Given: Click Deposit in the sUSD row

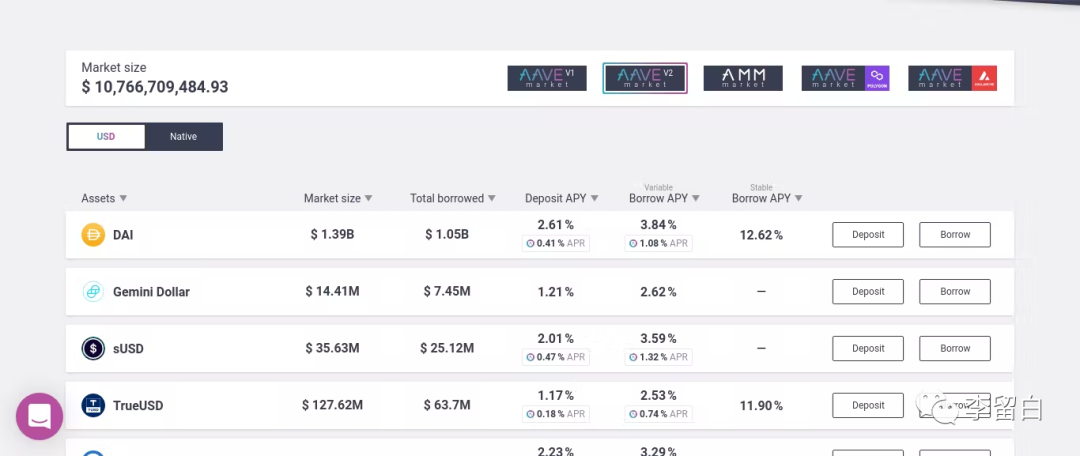Looking at the screenshot, I should point(868,349).
